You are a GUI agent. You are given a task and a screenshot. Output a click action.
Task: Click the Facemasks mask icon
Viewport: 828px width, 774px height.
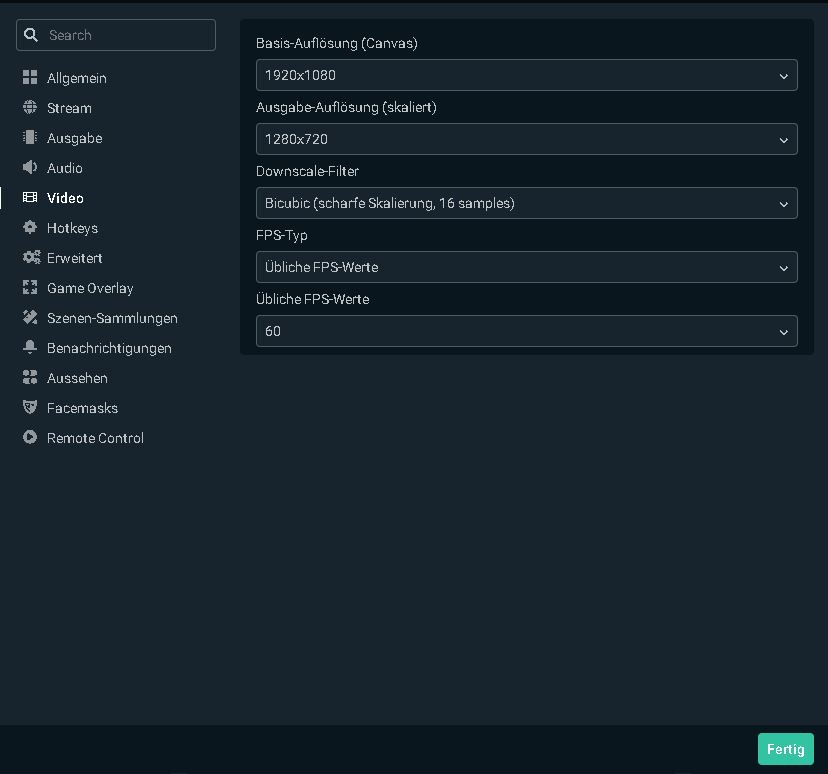(30, 408)
